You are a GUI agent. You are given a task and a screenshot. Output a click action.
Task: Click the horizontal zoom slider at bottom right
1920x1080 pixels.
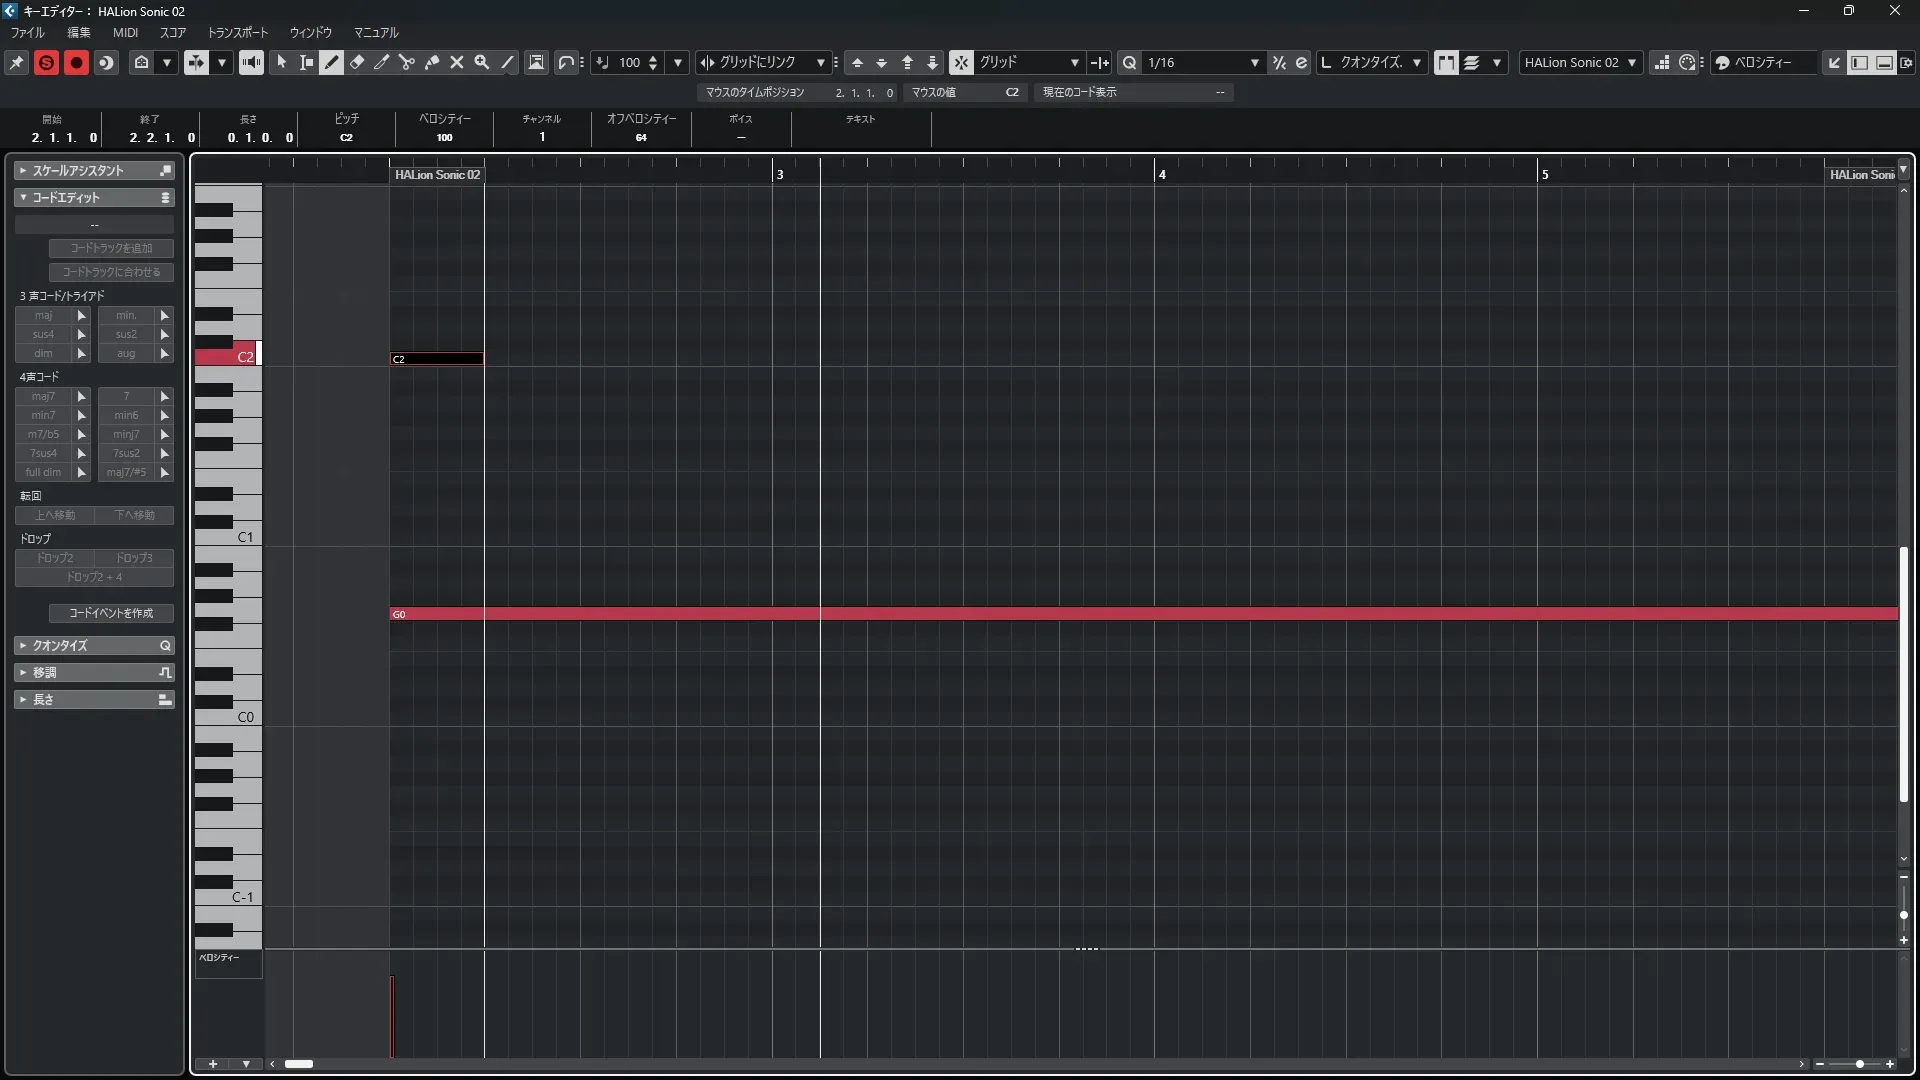pyautogui.click(x=1858, y=1064)
